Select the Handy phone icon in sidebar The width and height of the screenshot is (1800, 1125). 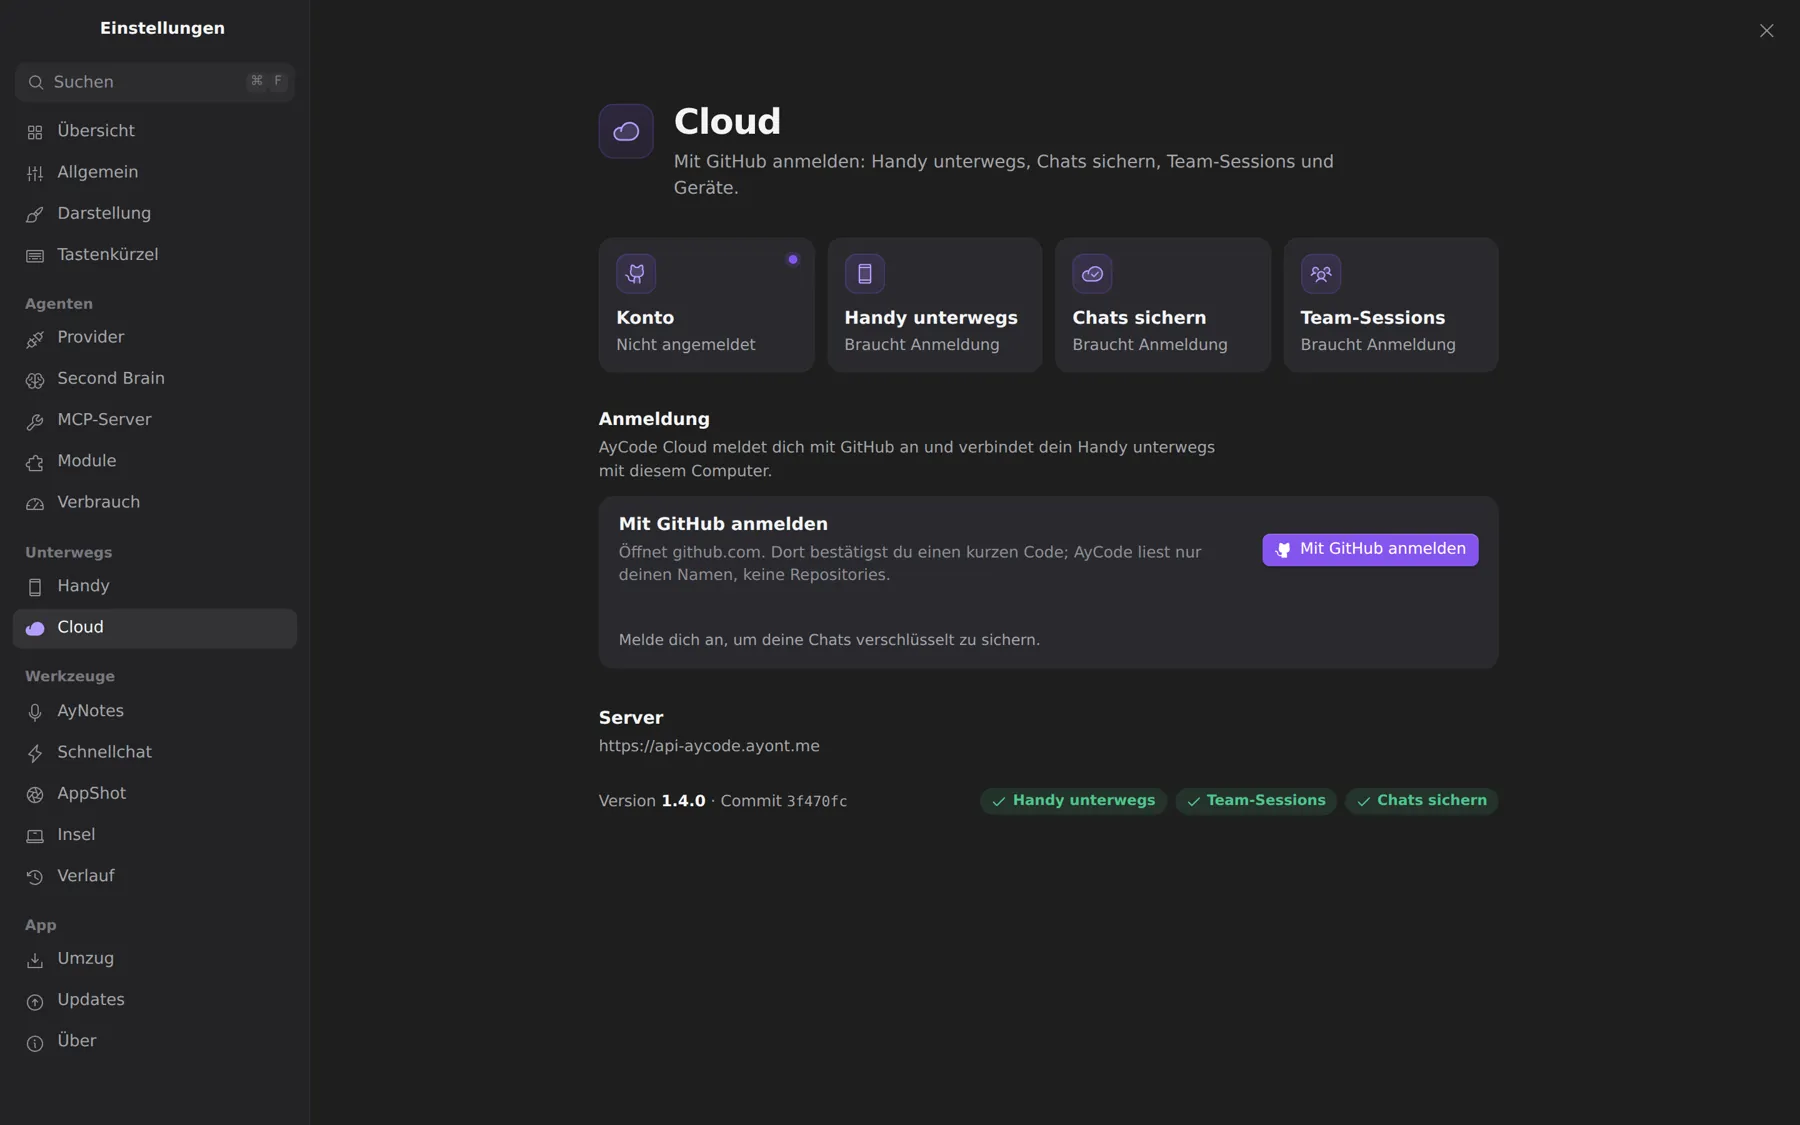click(x=35, y=587)
